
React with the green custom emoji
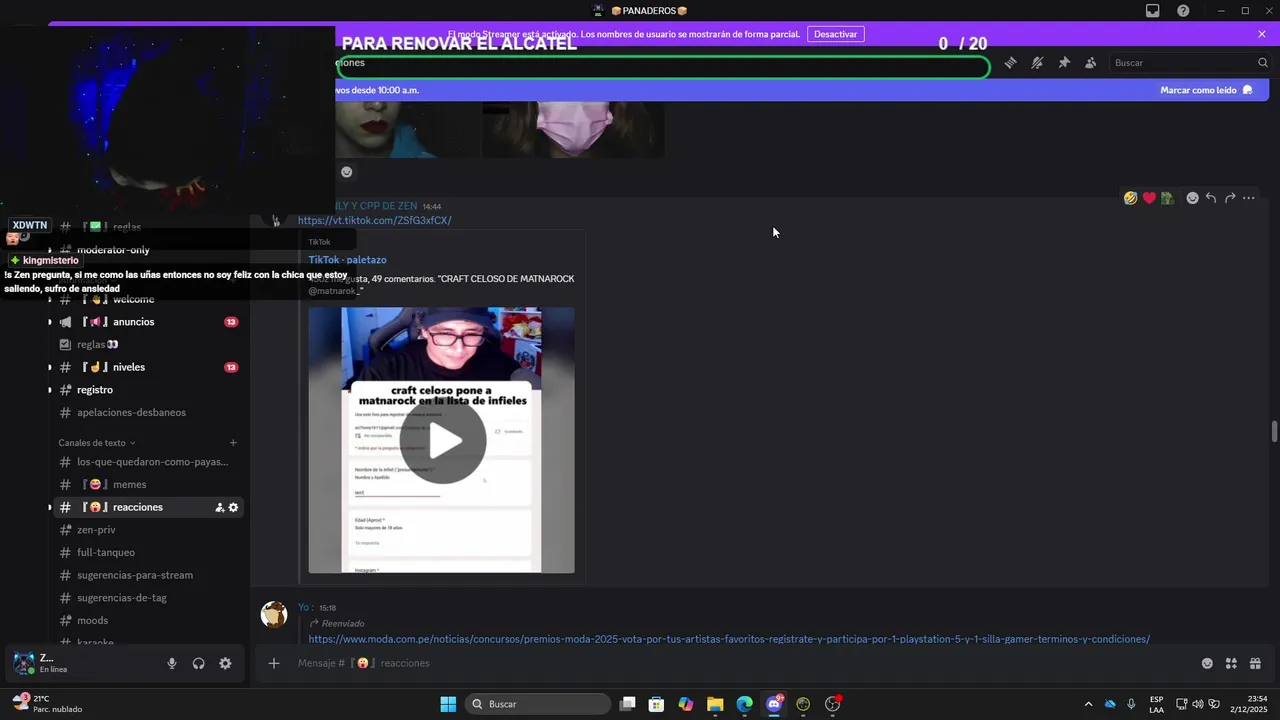click(1167, 198)
